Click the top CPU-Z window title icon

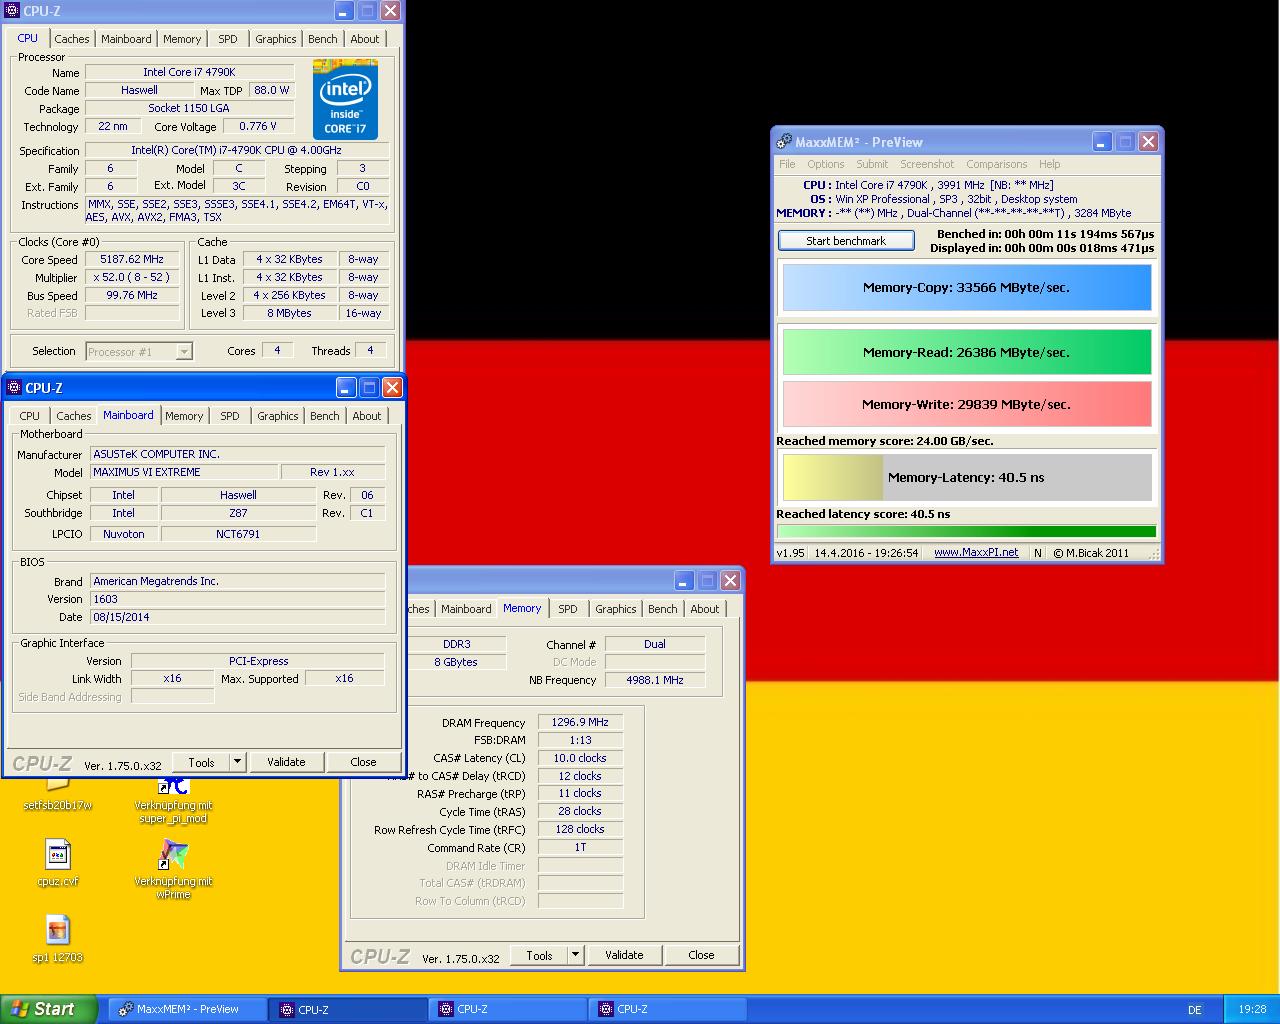[x=12, y=11]
